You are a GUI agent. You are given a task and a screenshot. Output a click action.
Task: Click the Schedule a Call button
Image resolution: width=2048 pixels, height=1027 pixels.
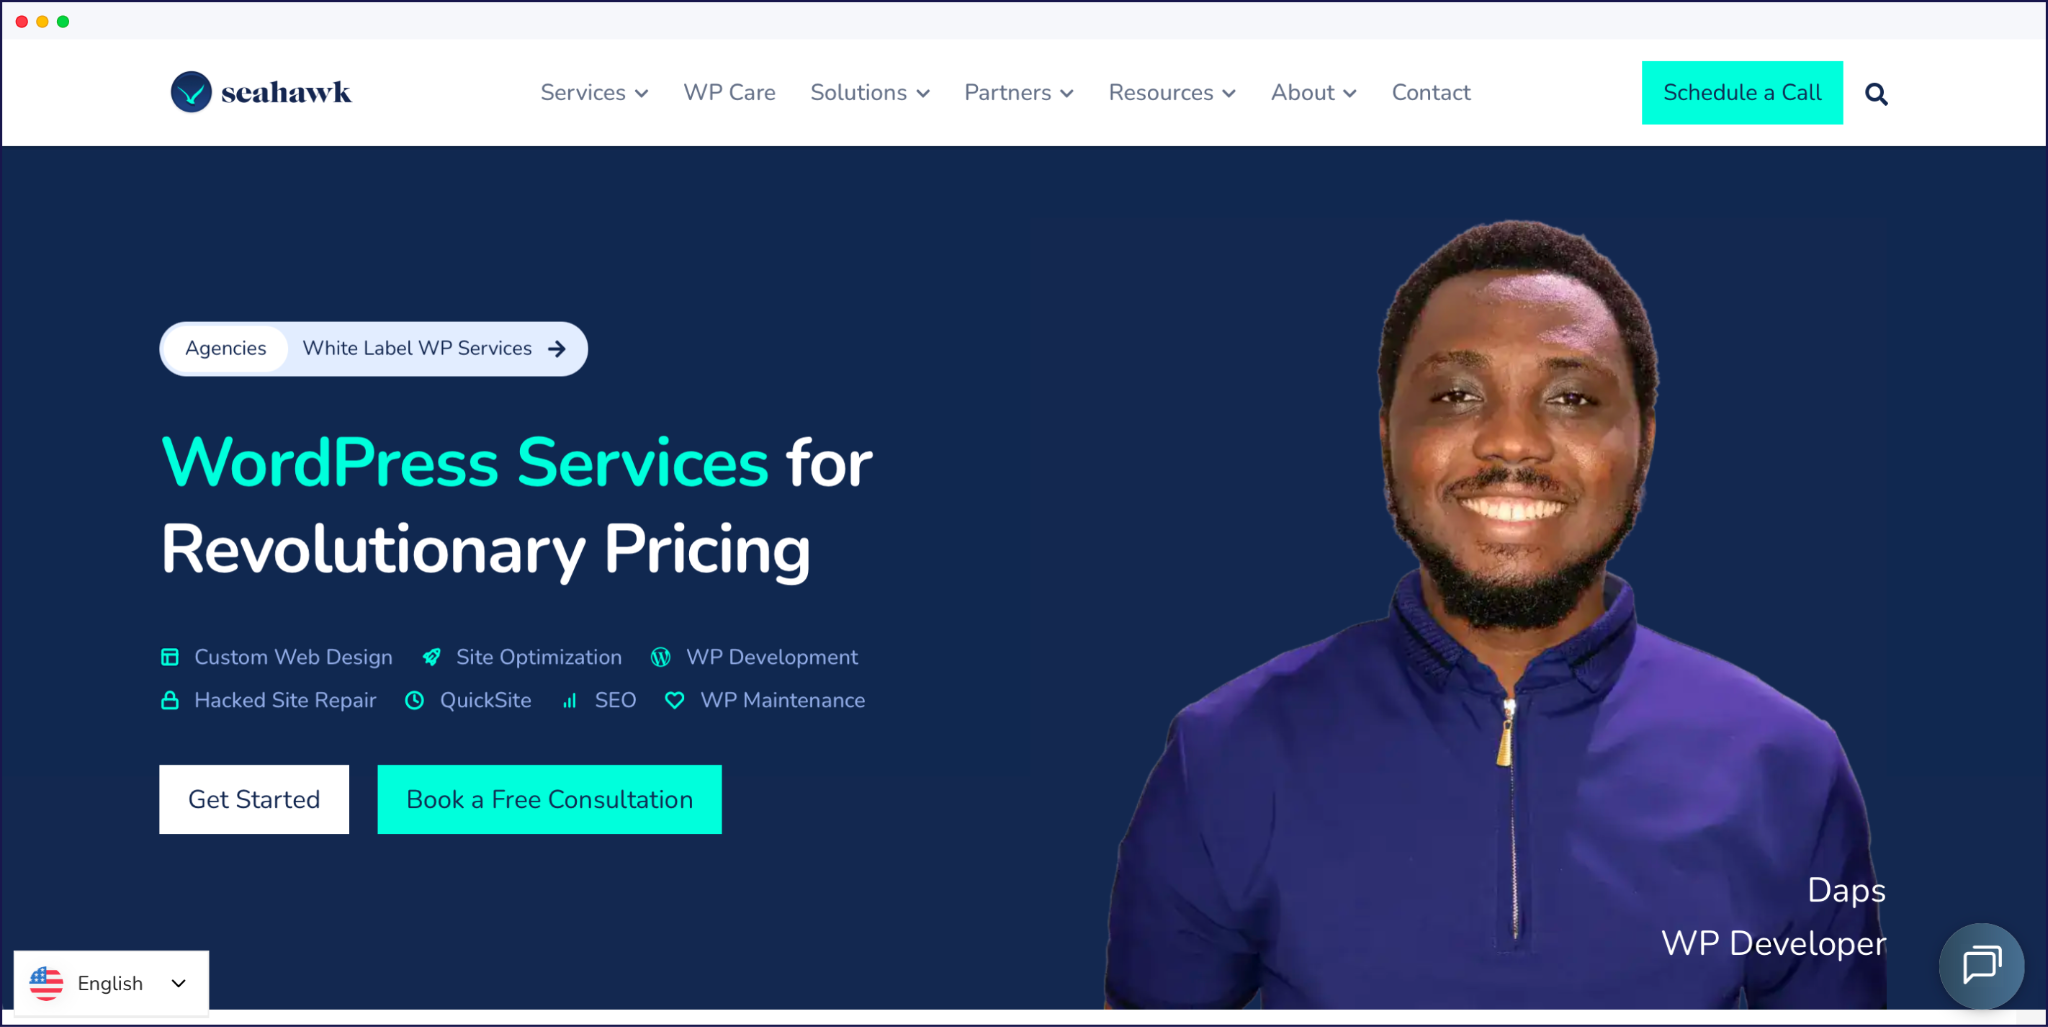click(1742, 93)
